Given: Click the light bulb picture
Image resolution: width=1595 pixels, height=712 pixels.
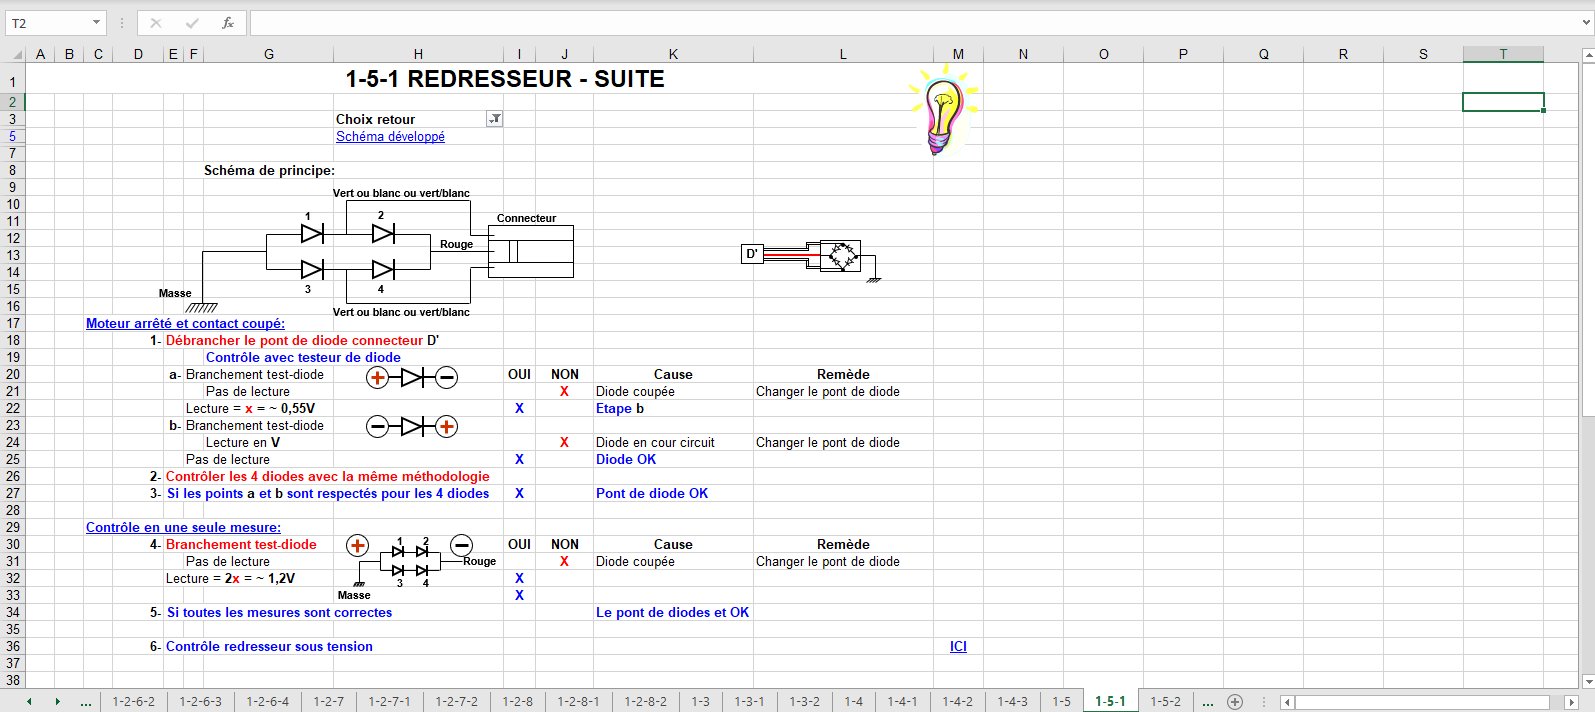Looking at the screenshot, I should [x=943, y=110].
